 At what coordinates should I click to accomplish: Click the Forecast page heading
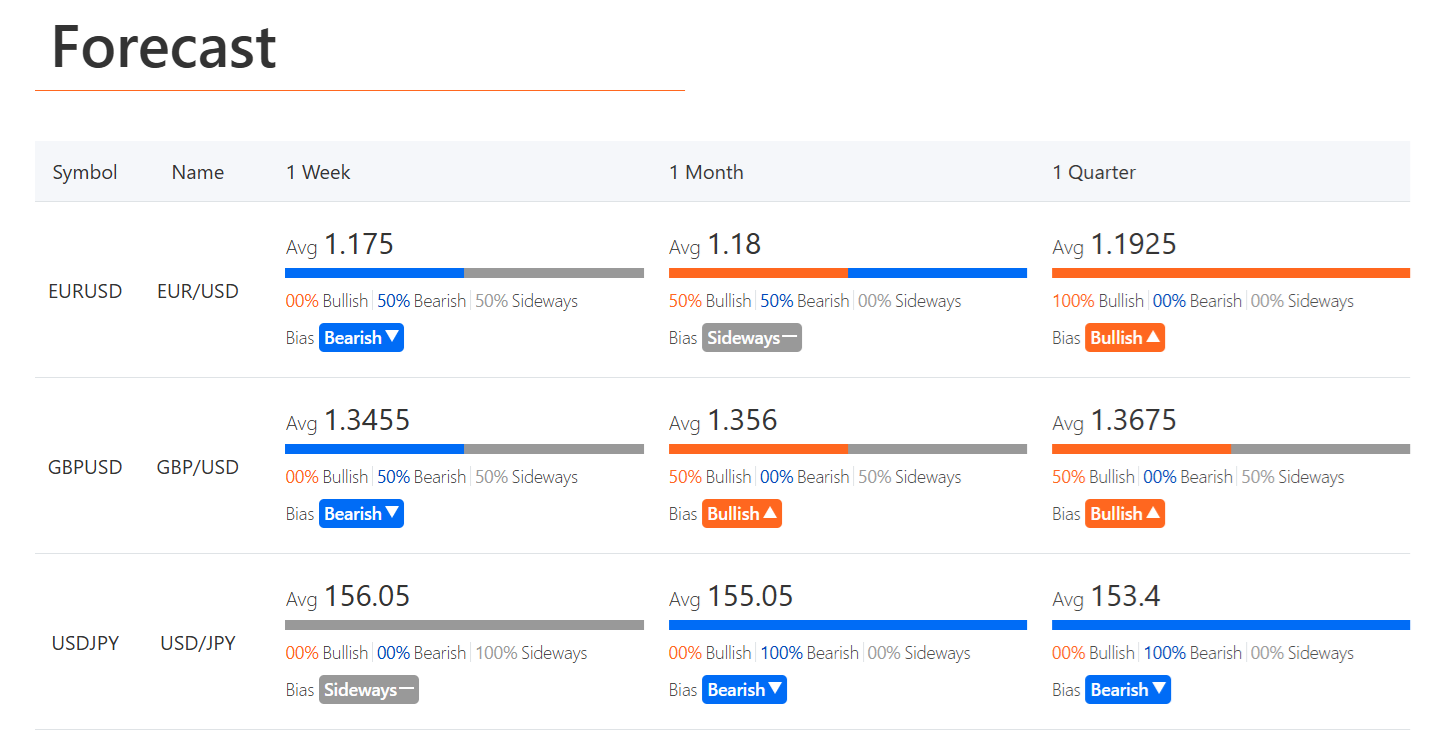(x=164, y=47)
